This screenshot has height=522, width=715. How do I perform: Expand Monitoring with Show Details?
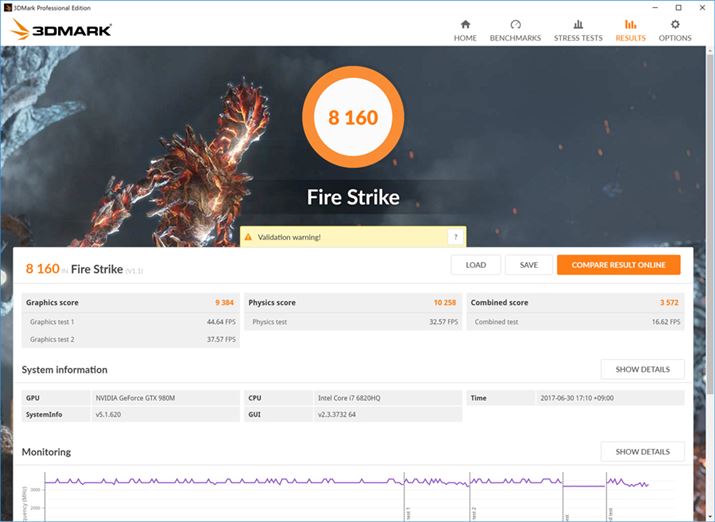(642, 451)
